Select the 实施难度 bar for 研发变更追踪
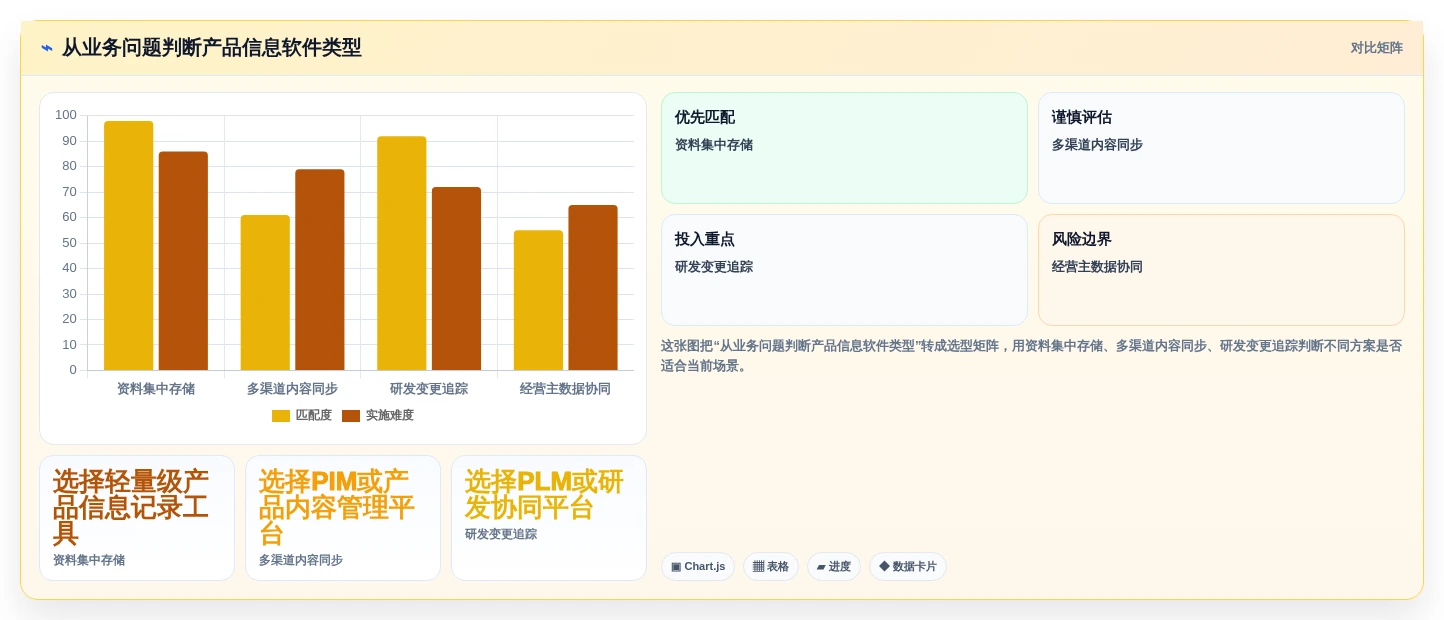Screen dimensions: 1444x620 point(456,279)
